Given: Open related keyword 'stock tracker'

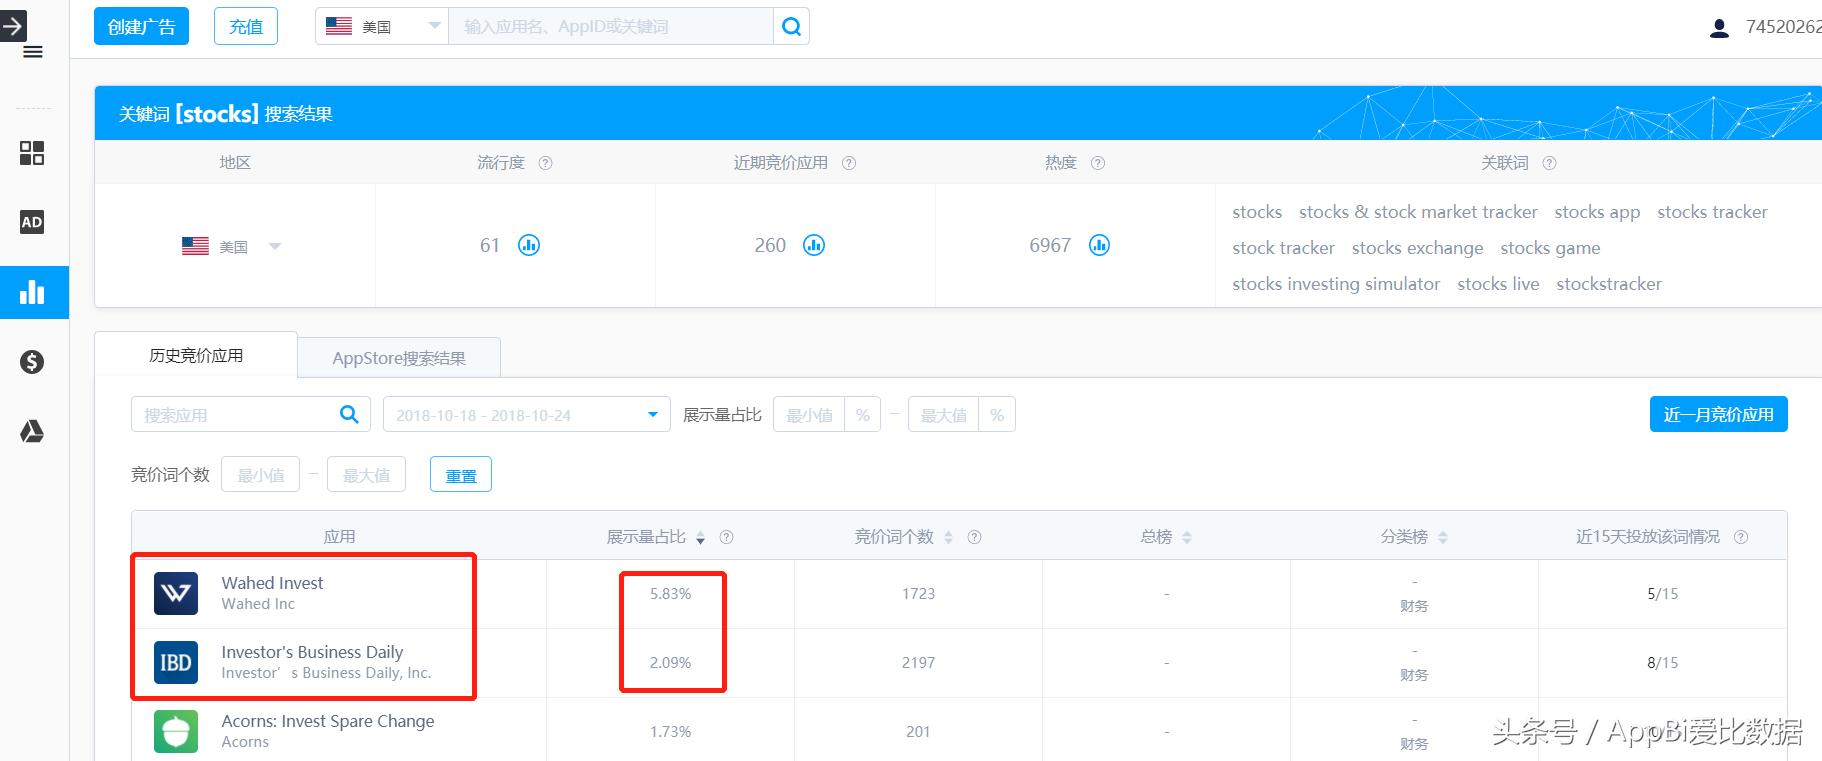Looking at the screenshot, I should (x=1283, y=248).
